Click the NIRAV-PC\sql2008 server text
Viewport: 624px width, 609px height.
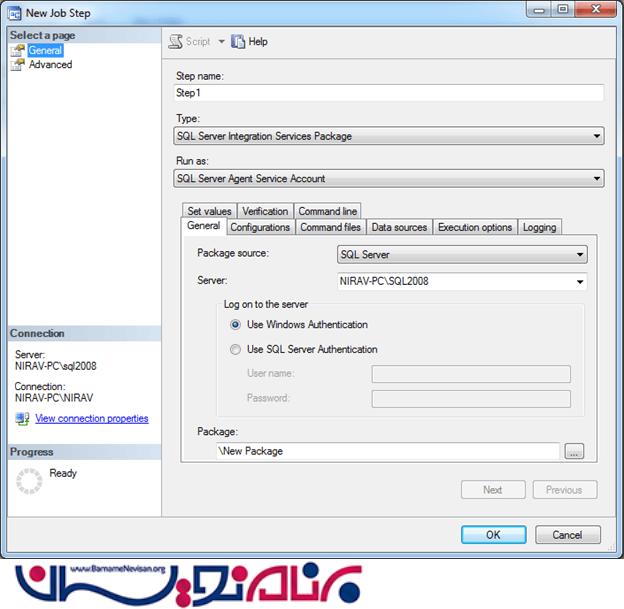tap(56, 366)
